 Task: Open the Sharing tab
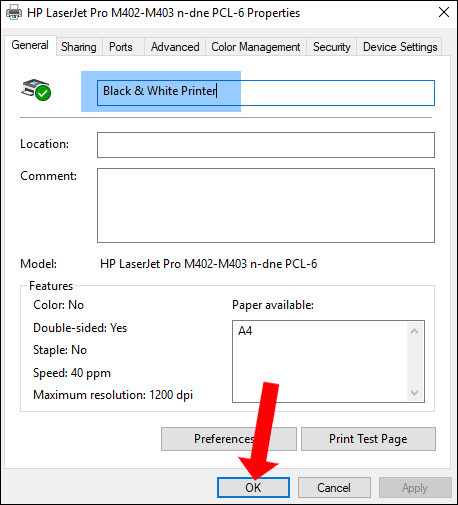[79, 47]
